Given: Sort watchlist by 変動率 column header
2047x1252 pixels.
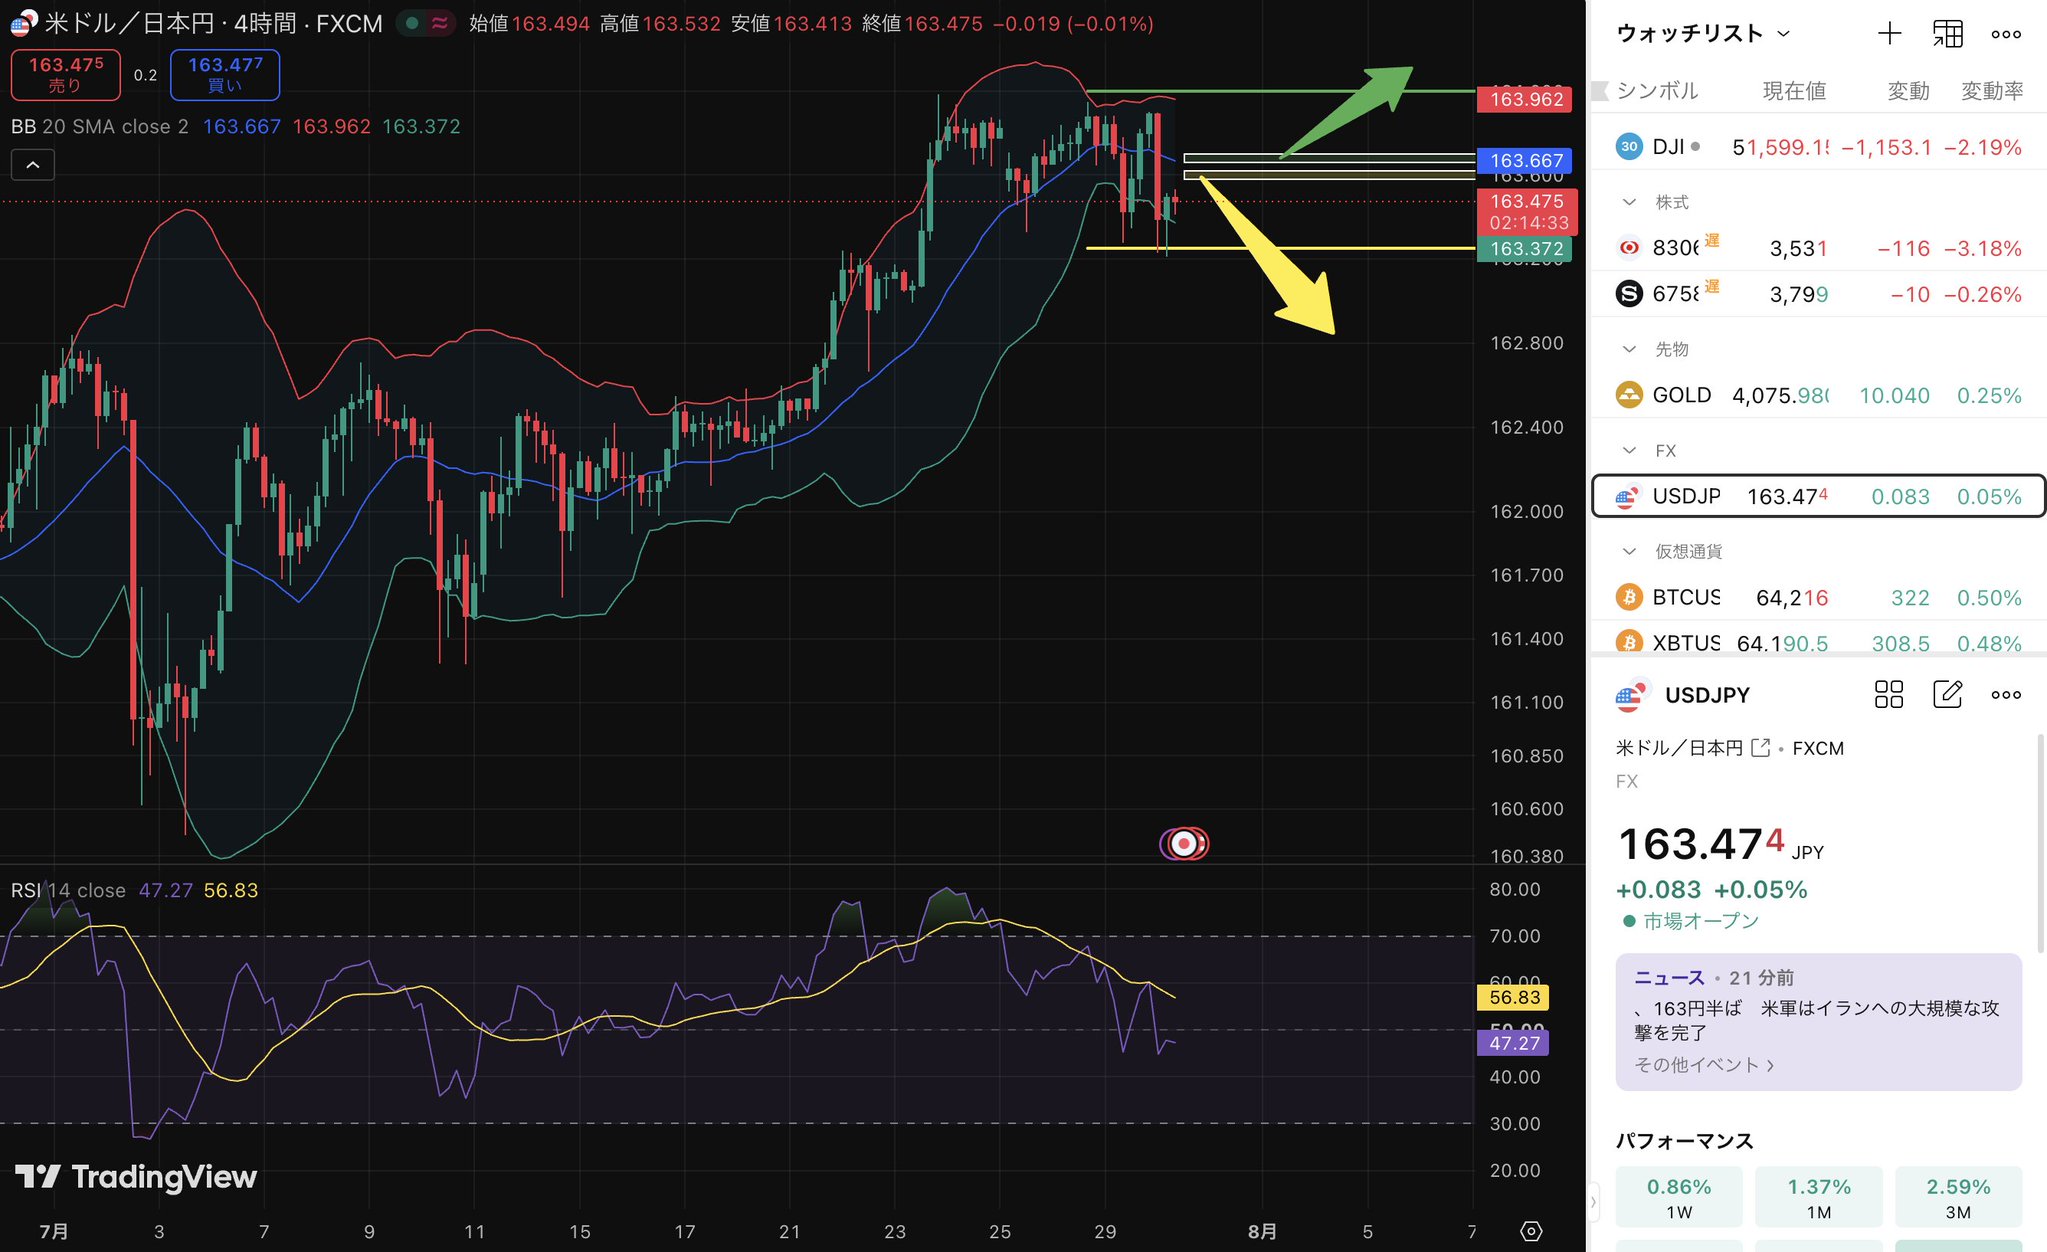Looking at the screenshot, I should [1992, 91].
